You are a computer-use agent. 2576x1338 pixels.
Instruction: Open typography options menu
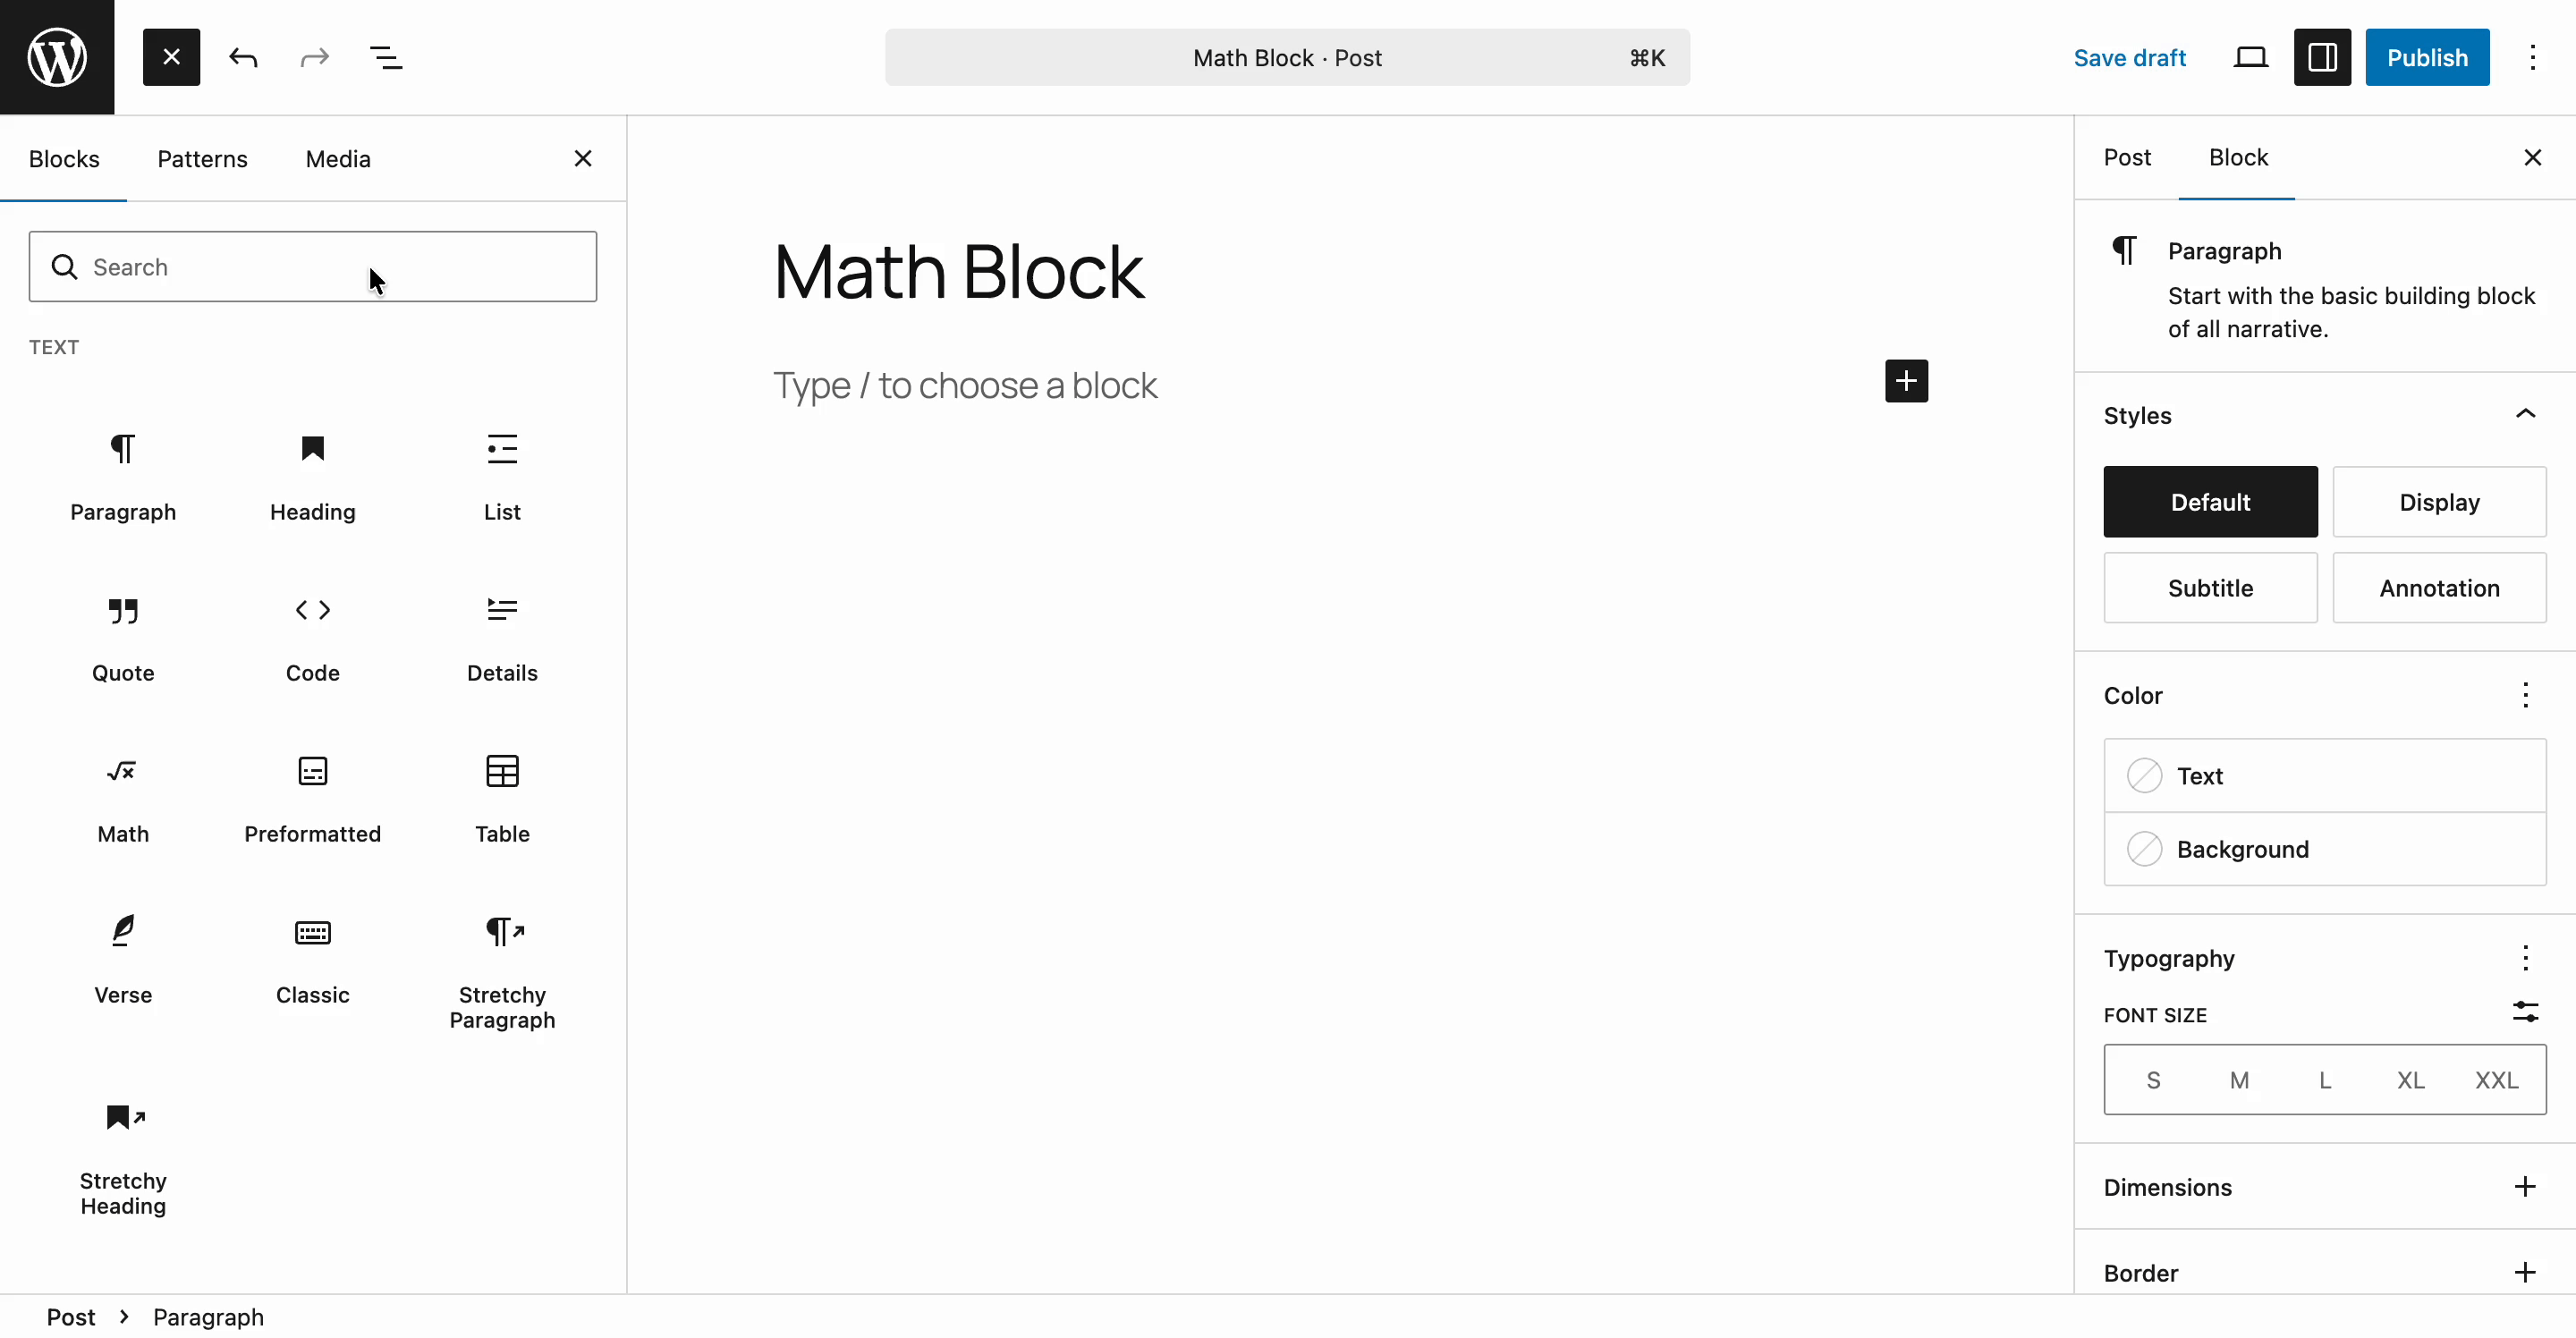click(x=2527, y=958)
